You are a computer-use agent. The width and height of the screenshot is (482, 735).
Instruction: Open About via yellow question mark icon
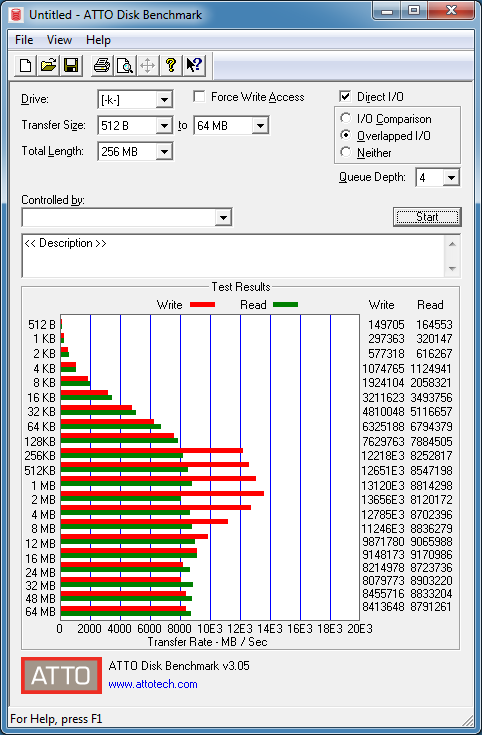click(171, 65)
